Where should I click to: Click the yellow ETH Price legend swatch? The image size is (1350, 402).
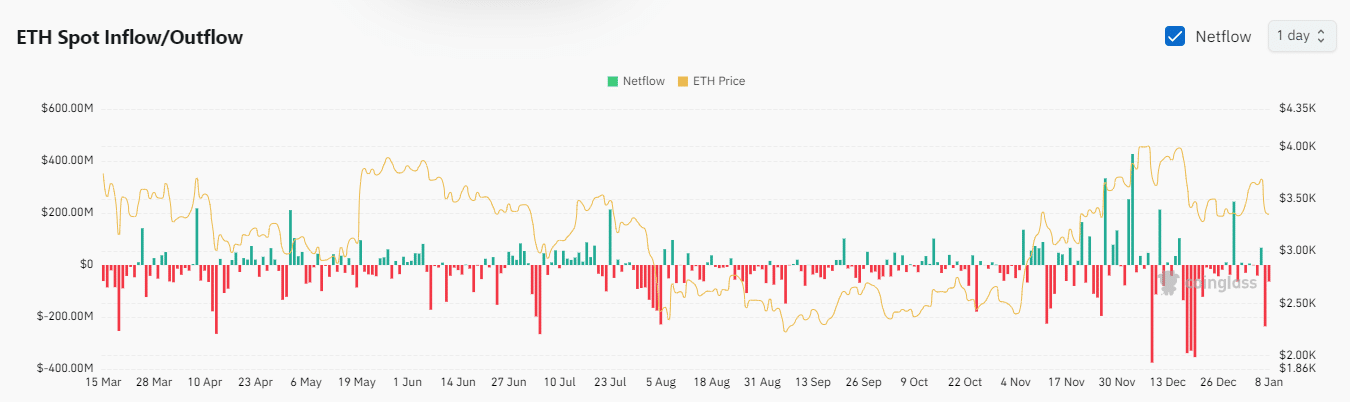[683, 81]
